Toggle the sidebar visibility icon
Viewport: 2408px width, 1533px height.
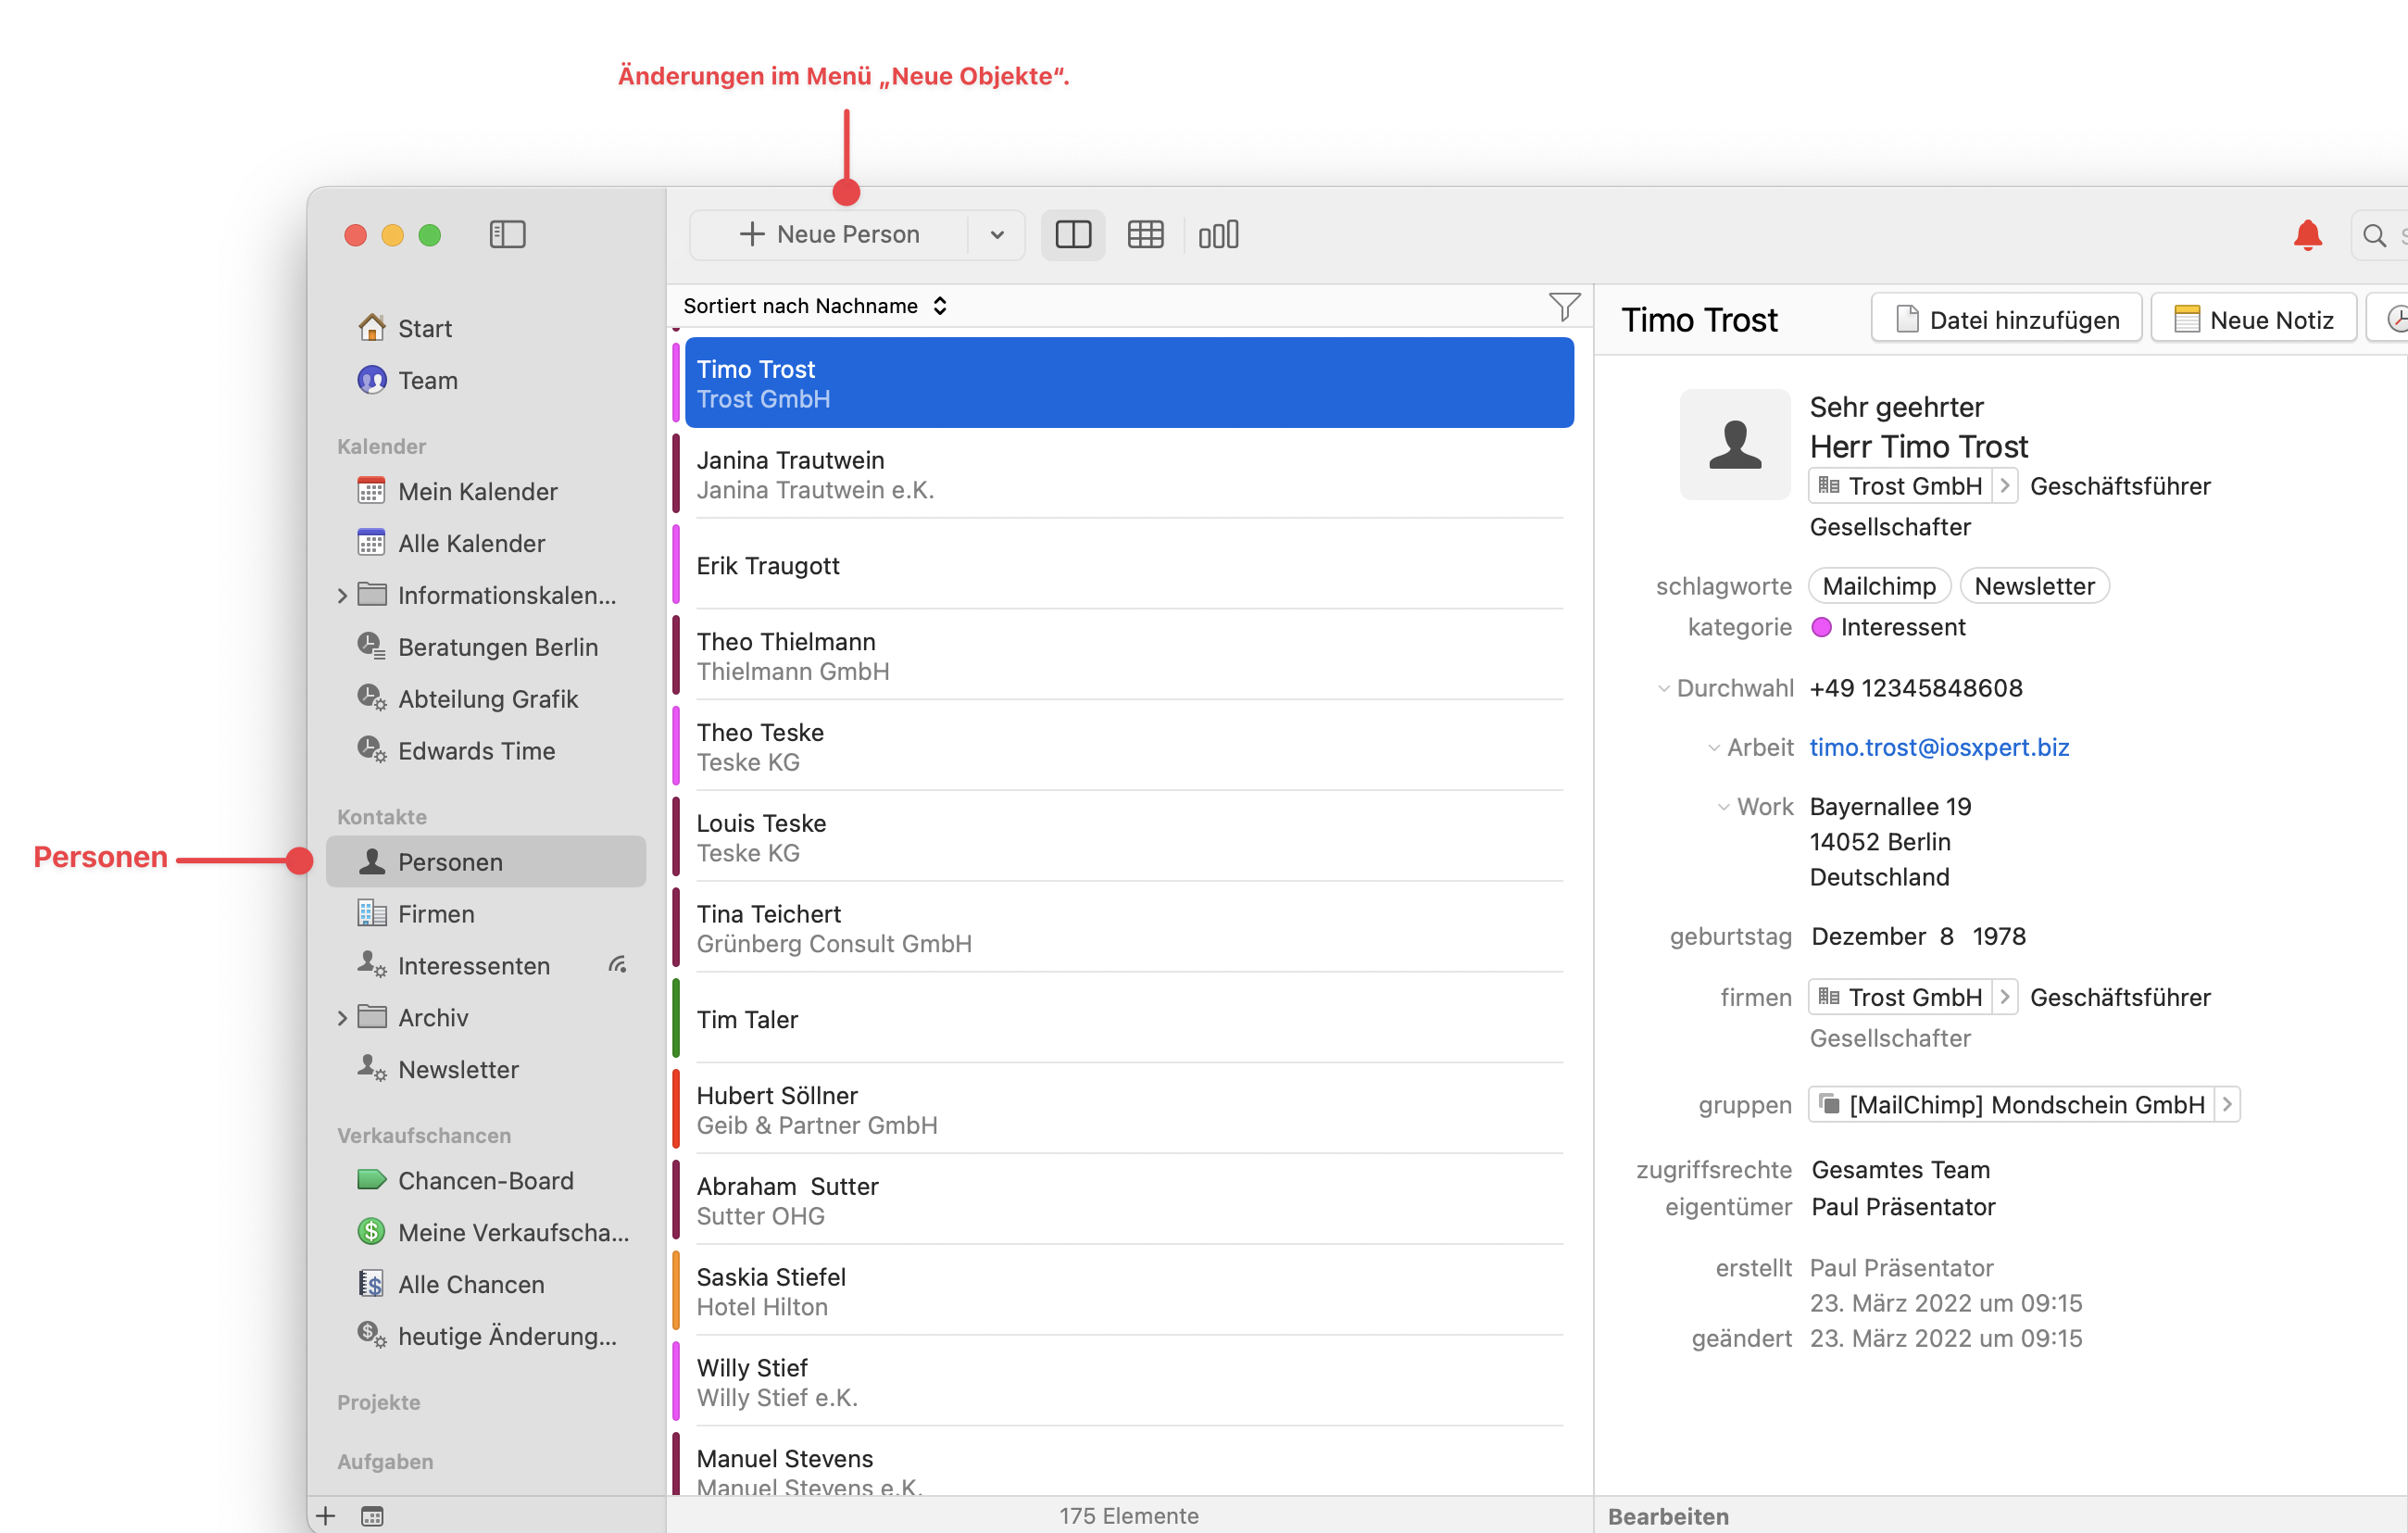(x=507, y=234)
